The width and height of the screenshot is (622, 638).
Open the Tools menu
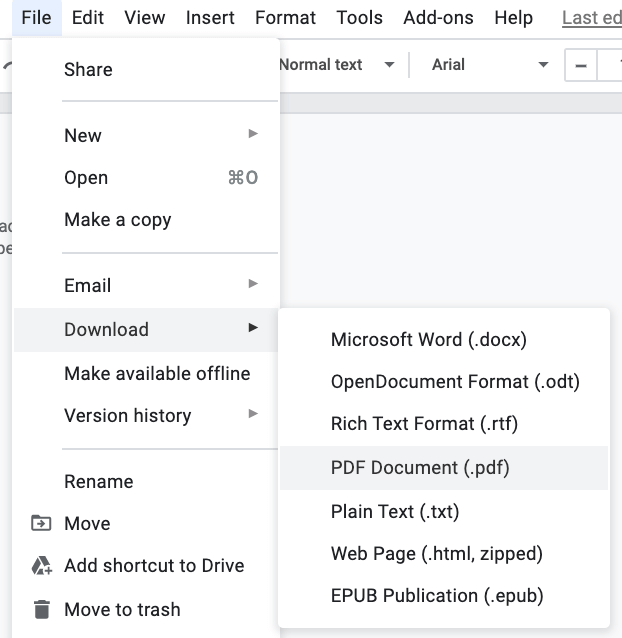360,18
